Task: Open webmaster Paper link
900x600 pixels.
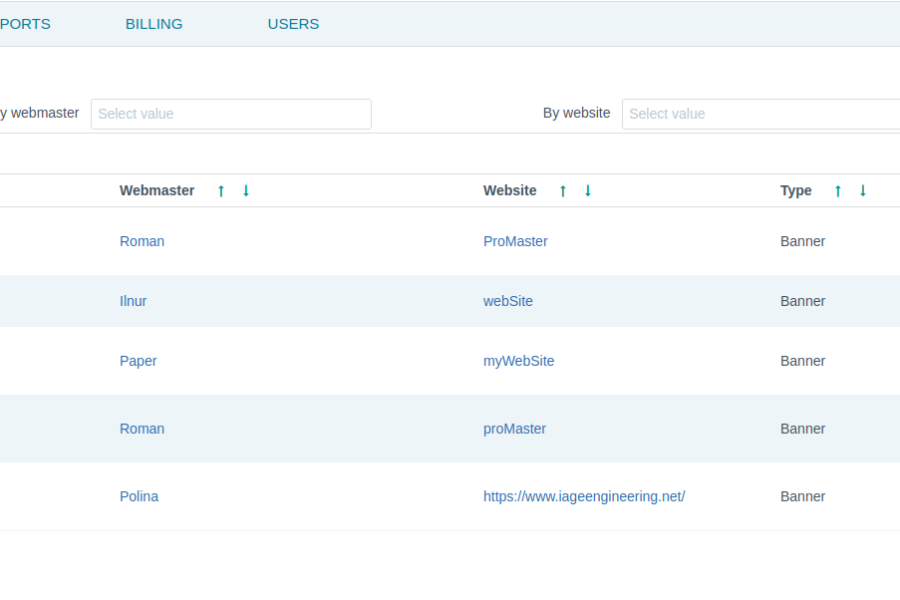Action: pyautogui.click(x=138, y=361)
